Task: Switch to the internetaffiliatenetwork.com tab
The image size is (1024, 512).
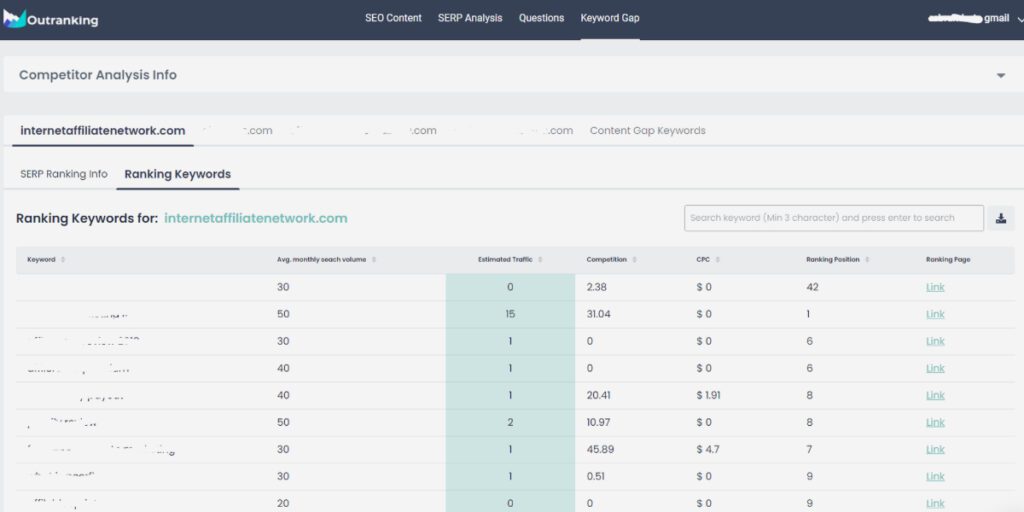Action: [103, 131]
